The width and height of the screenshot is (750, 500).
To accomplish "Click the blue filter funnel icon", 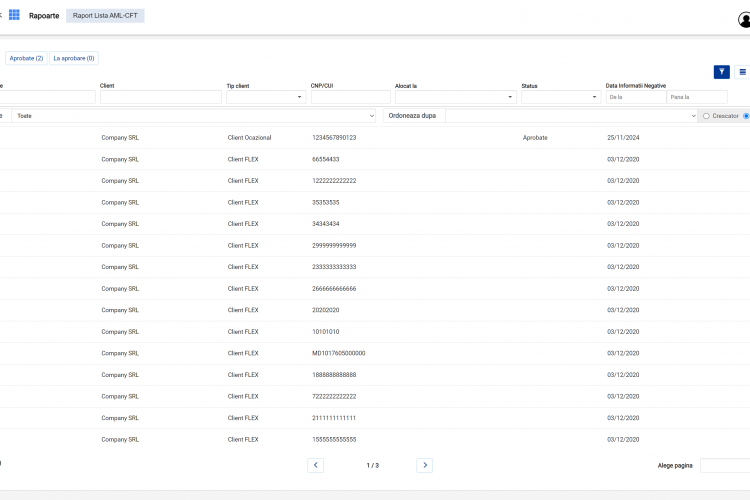I will pos(721,72).
